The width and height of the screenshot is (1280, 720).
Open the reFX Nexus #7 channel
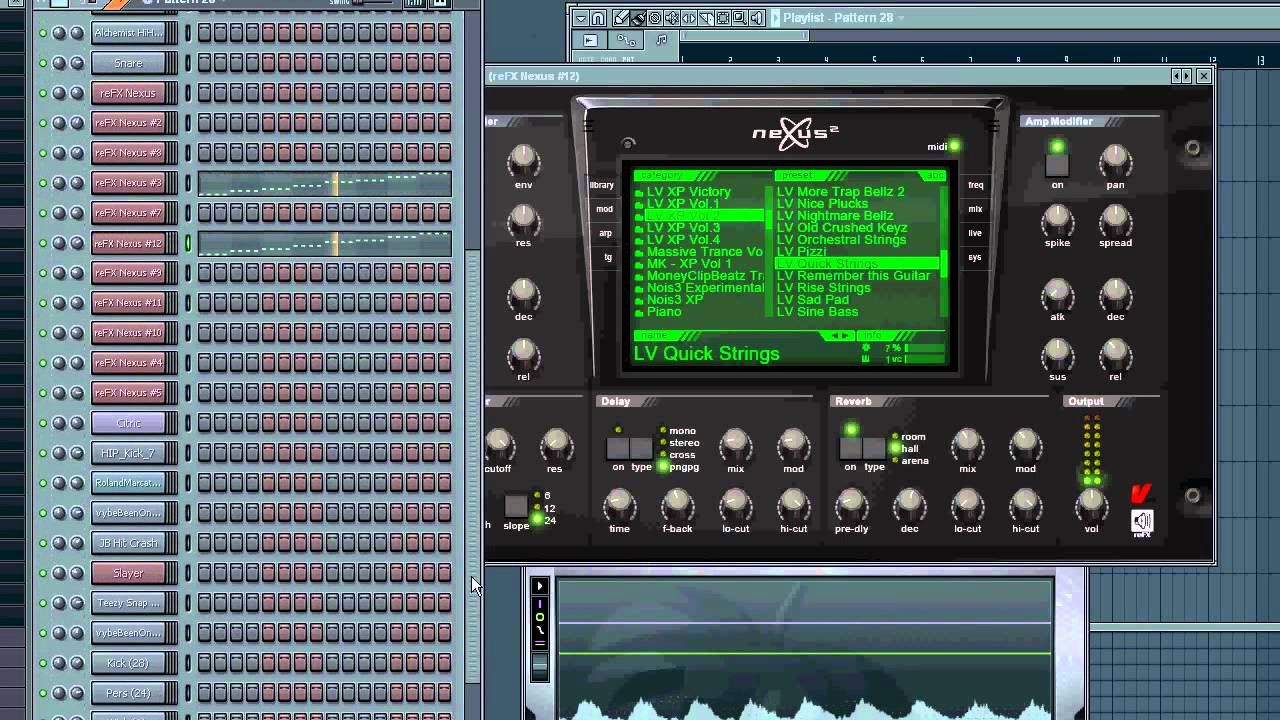click(x=128, y=213)
